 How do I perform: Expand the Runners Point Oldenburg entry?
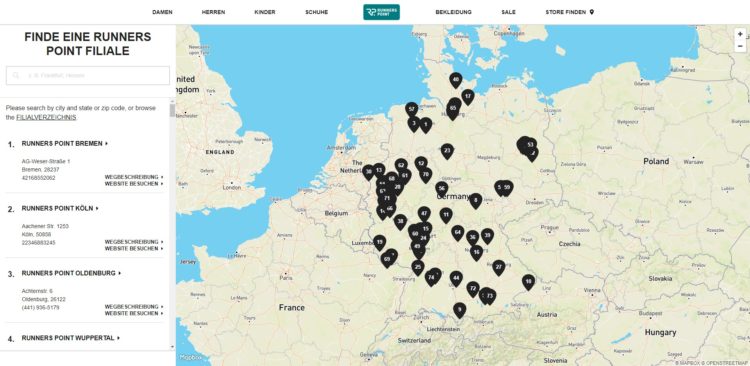[71, 273]
